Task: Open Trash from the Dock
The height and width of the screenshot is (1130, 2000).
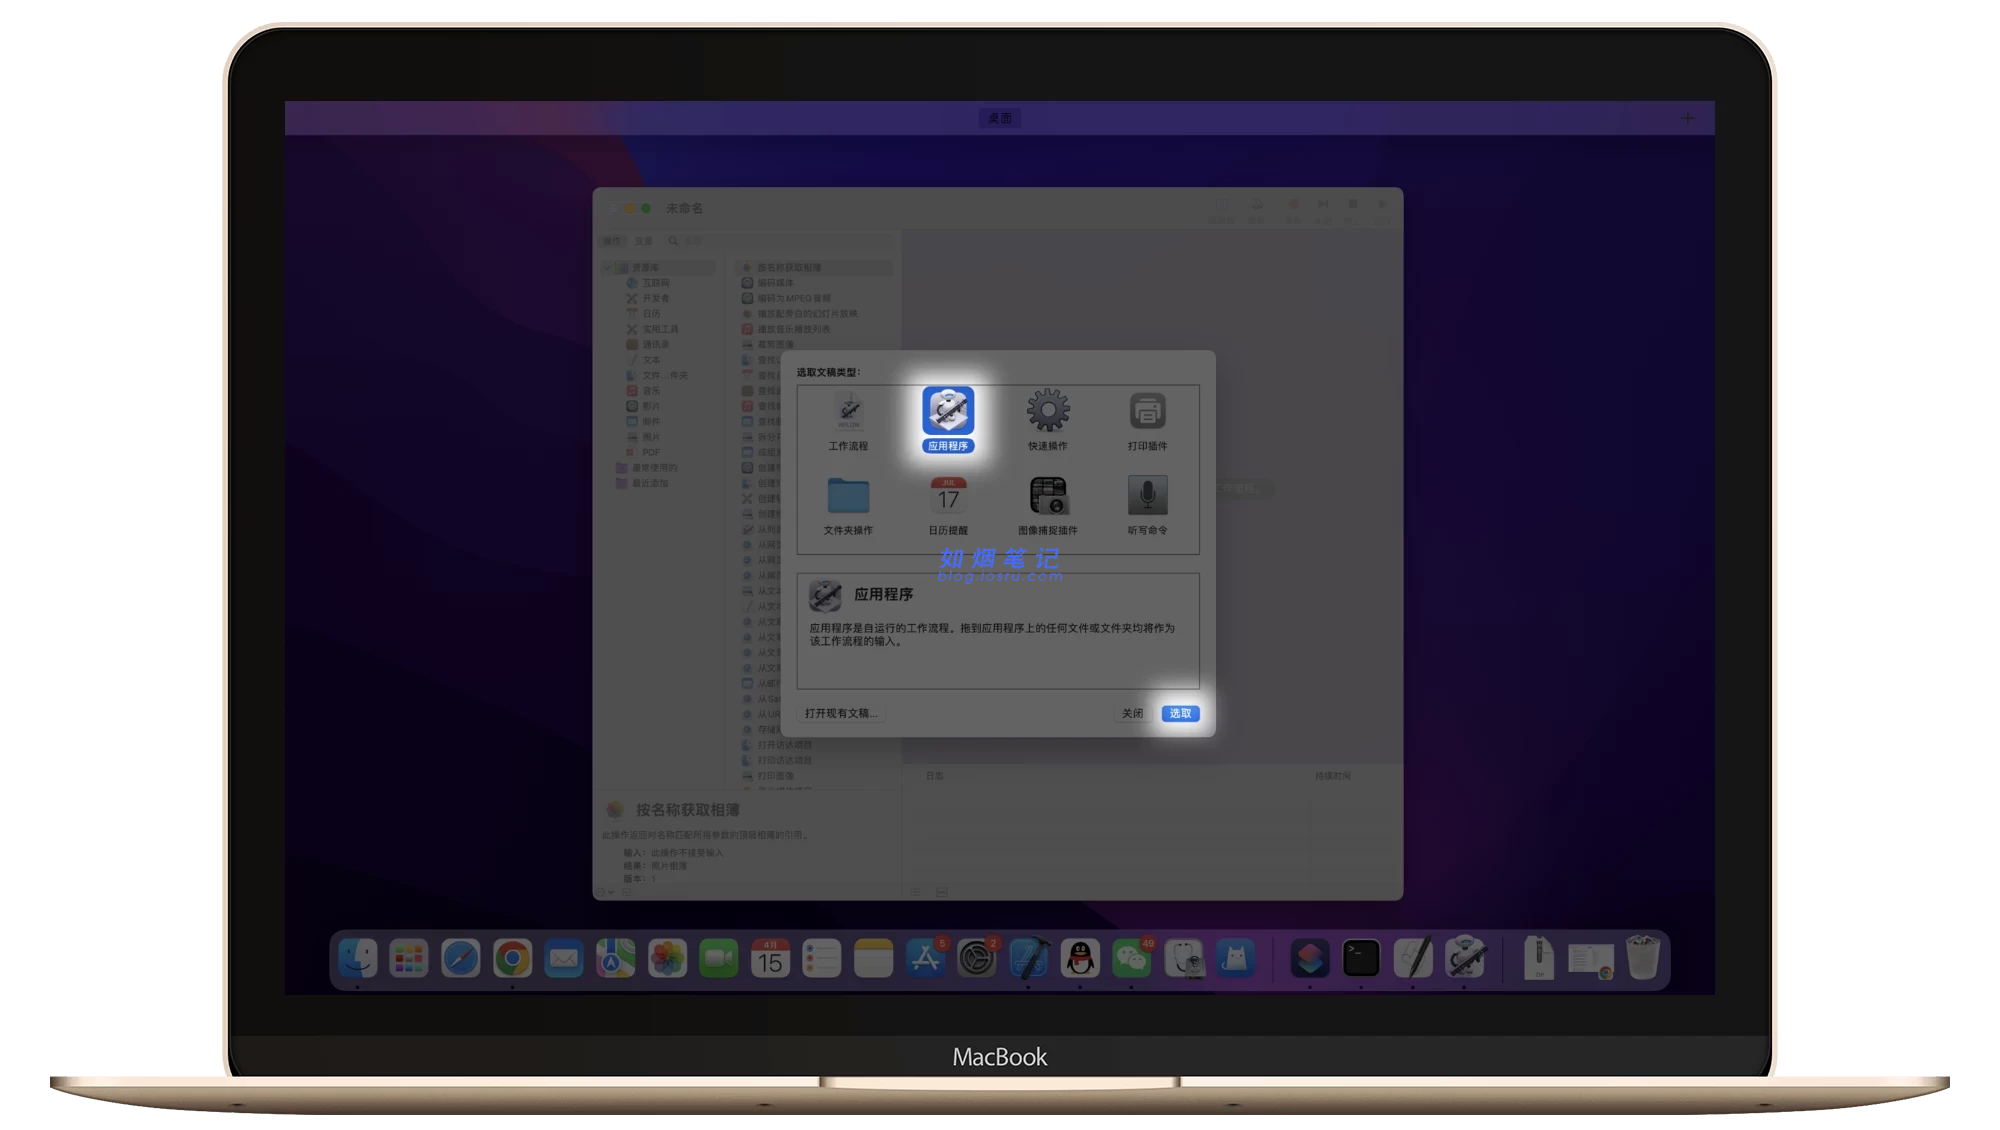Action: pyautogui.click(x=1642, y=959)
